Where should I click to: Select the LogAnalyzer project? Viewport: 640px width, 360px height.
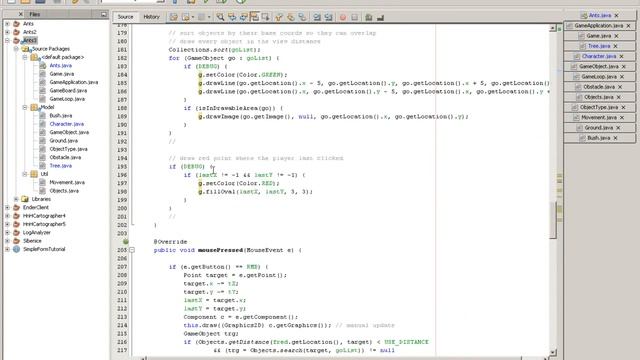coord(36,233)
